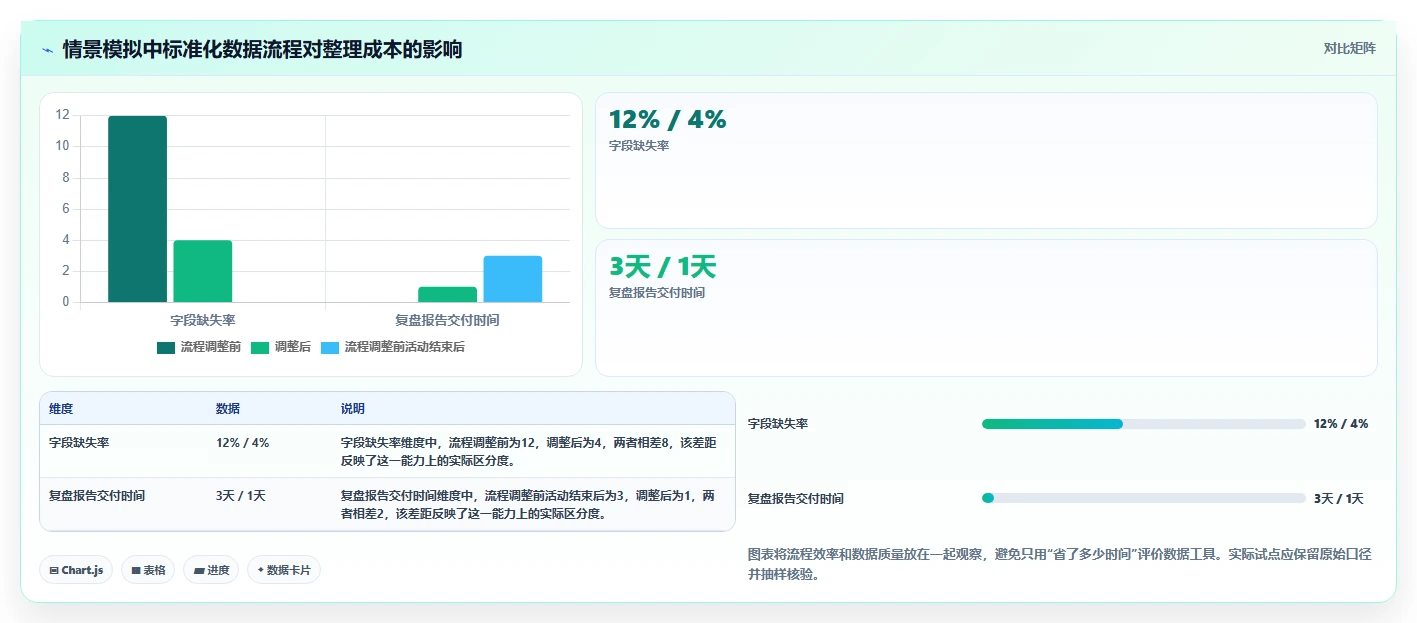Click the title 情景模拟中标准化数据流程对整理成本的影响
This screenshot has height=623, width=1417.
pos(262,49)
